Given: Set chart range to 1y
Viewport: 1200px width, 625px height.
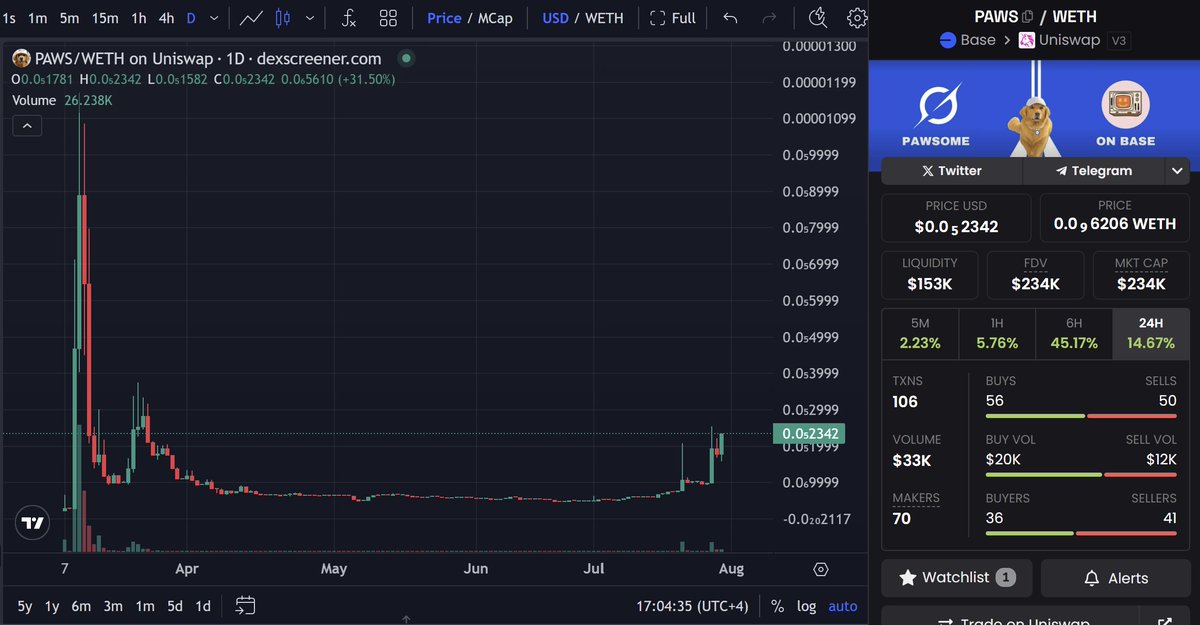Looking at the screenshot, I should pyautogui.click(x=52, y=605).
